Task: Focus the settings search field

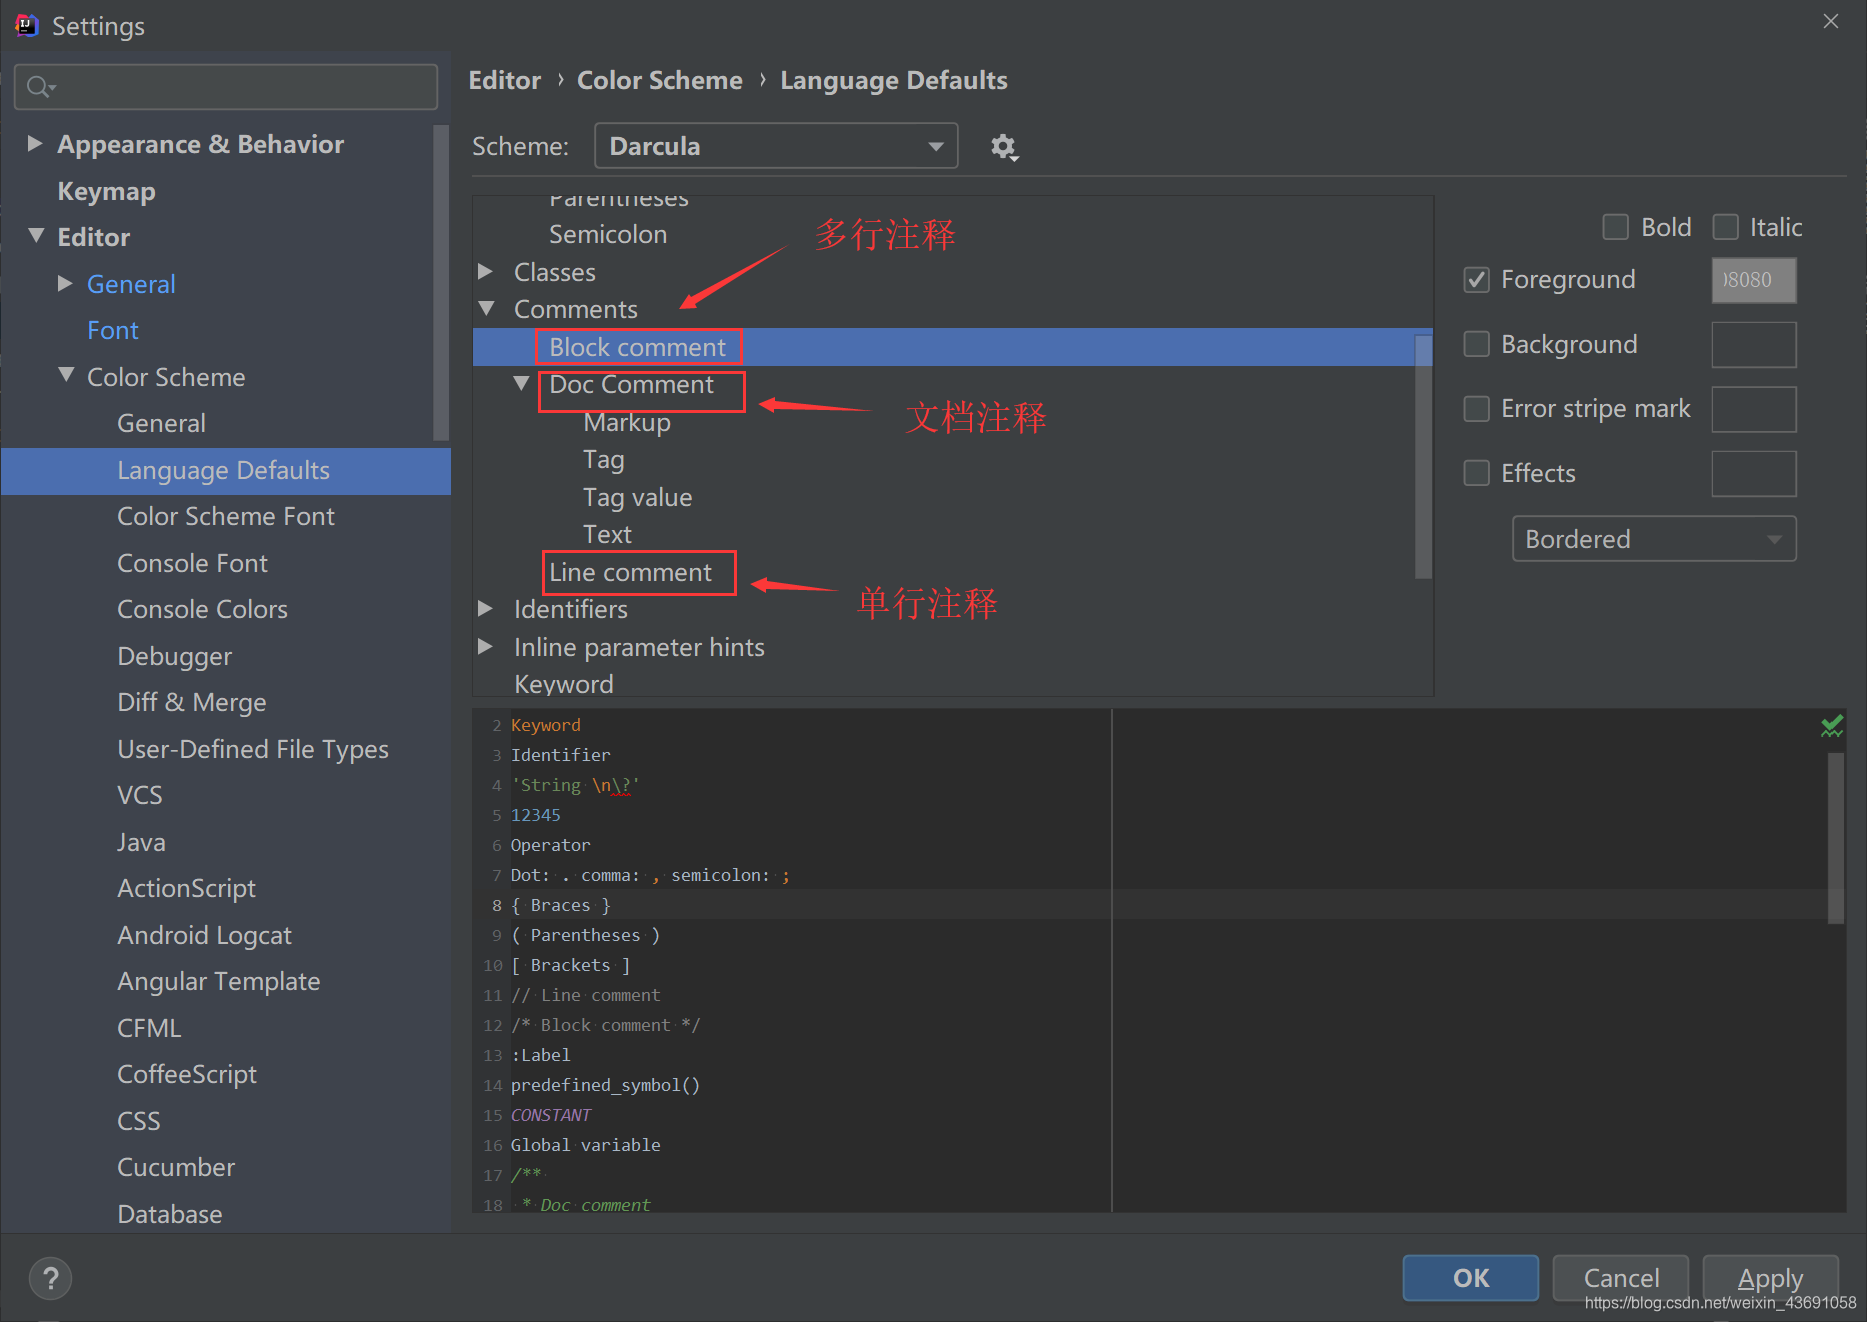Action: click(226, 87)
